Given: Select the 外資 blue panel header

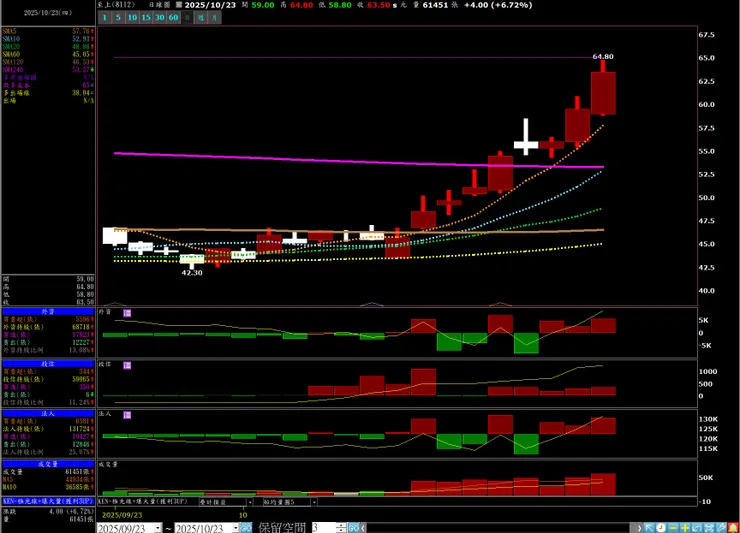Looking at the screenshot, I should [48, 312].
